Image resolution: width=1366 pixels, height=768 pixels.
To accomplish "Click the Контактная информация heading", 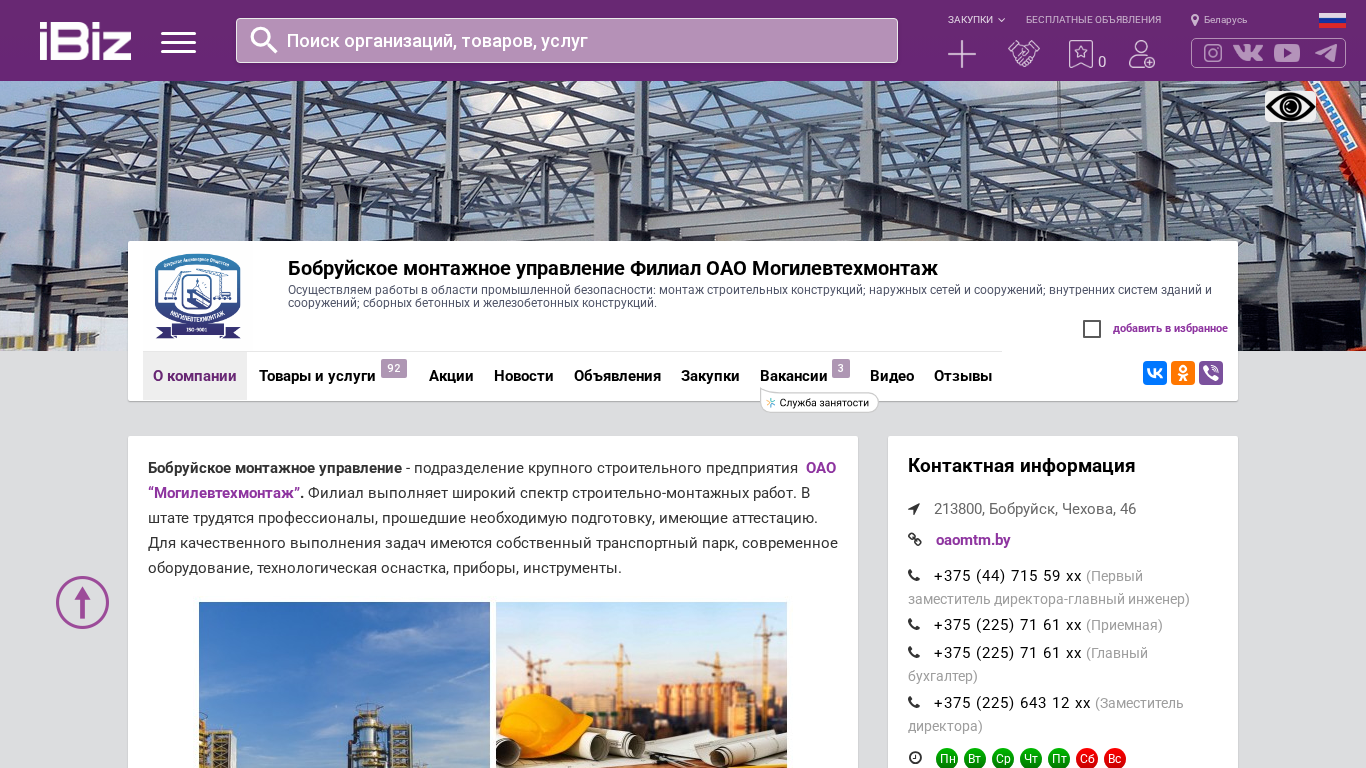I will point(1021,466).
